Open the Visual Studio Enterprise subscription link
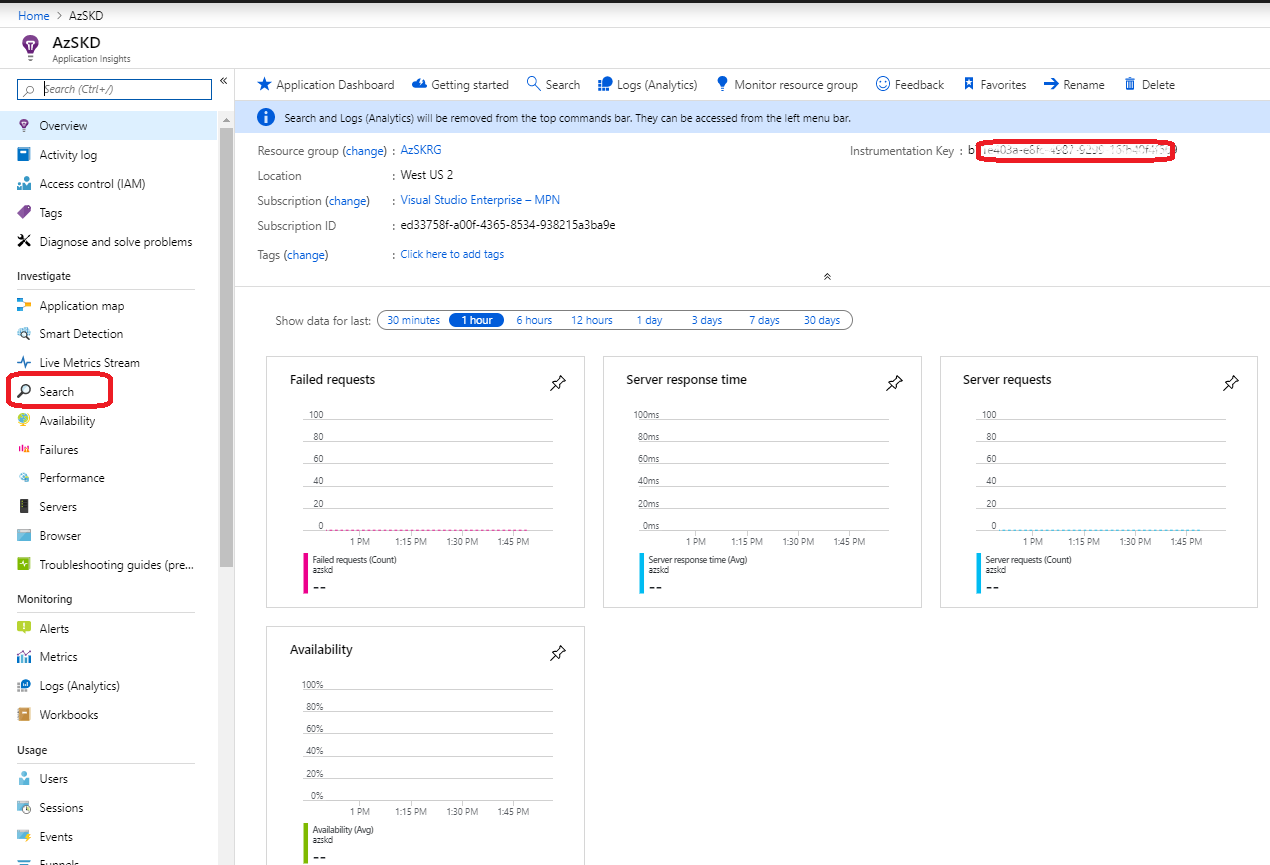The height and width of the screenshot is (865, 1270). click(480, 200)
